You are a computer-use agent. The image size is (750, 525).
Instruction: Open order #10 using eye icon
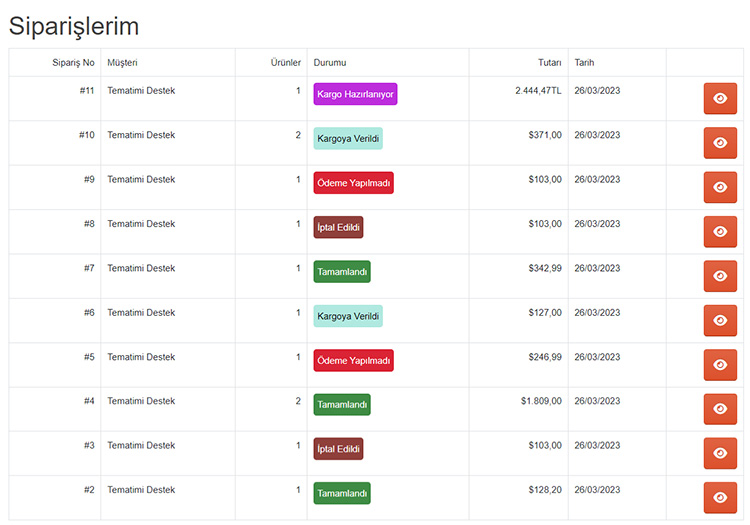pos(720,142)
